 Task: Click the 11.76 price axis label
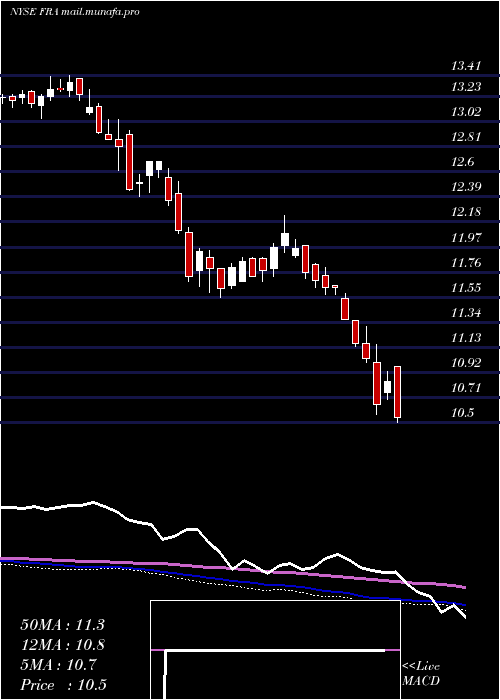pyautogui.click(x=466, y=262)
